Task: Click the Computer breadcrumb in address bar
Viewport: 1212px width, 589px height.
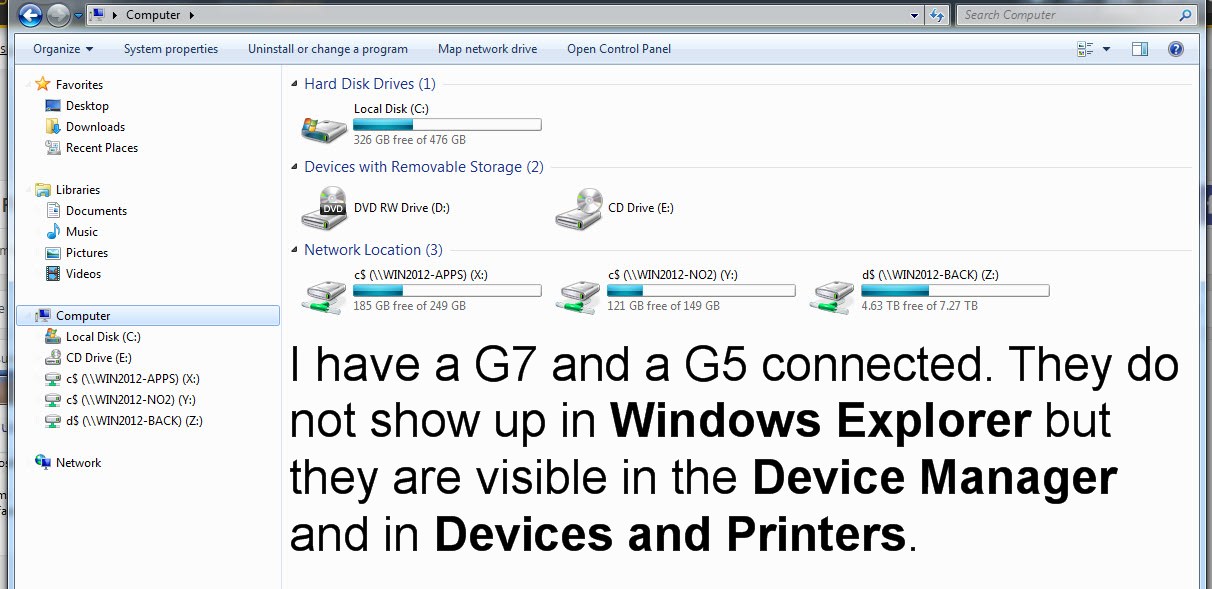Action: (x=153, y=15)
